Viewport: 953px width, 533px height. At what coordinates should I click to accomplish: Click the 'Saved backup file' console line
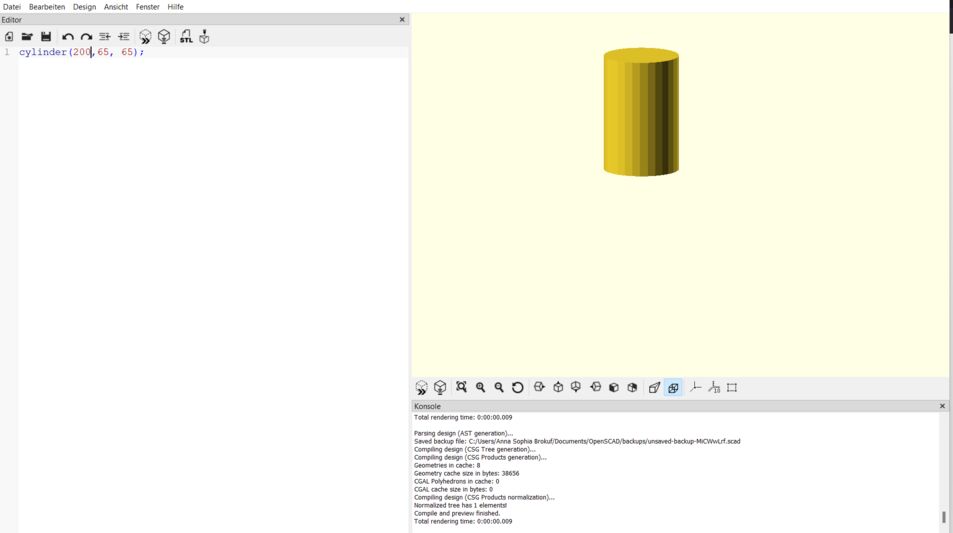coord(577,441)
